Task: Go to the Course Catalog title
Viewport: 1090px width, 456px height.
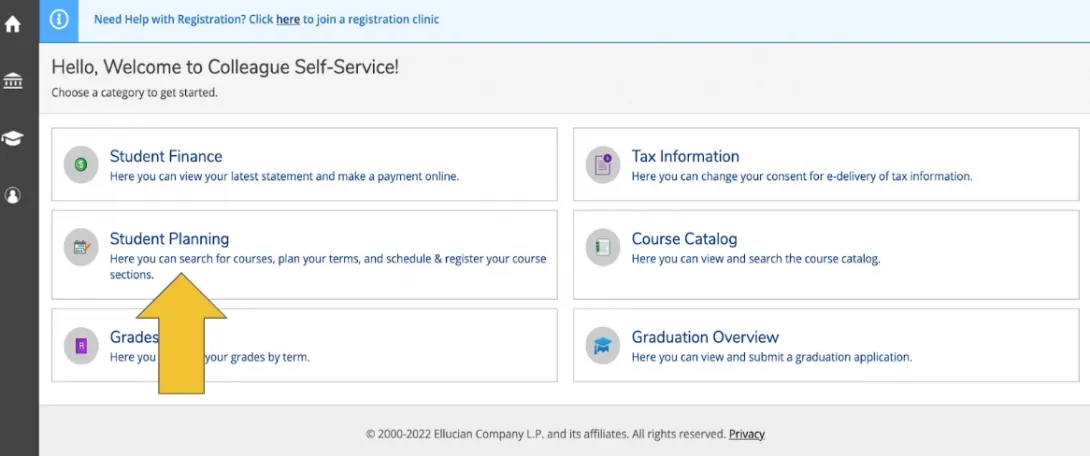Action: (x=684, y=239)
